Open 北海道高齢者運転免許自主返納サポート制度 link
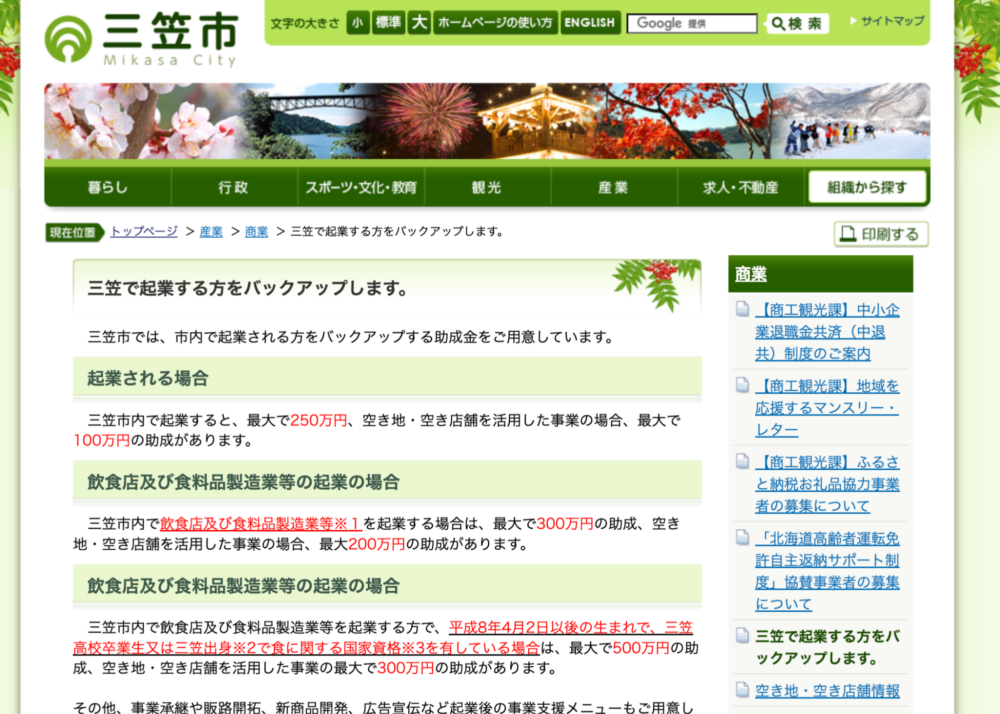Image resolution: width=1000 pixels, height=714 pixels. point(827,571)
